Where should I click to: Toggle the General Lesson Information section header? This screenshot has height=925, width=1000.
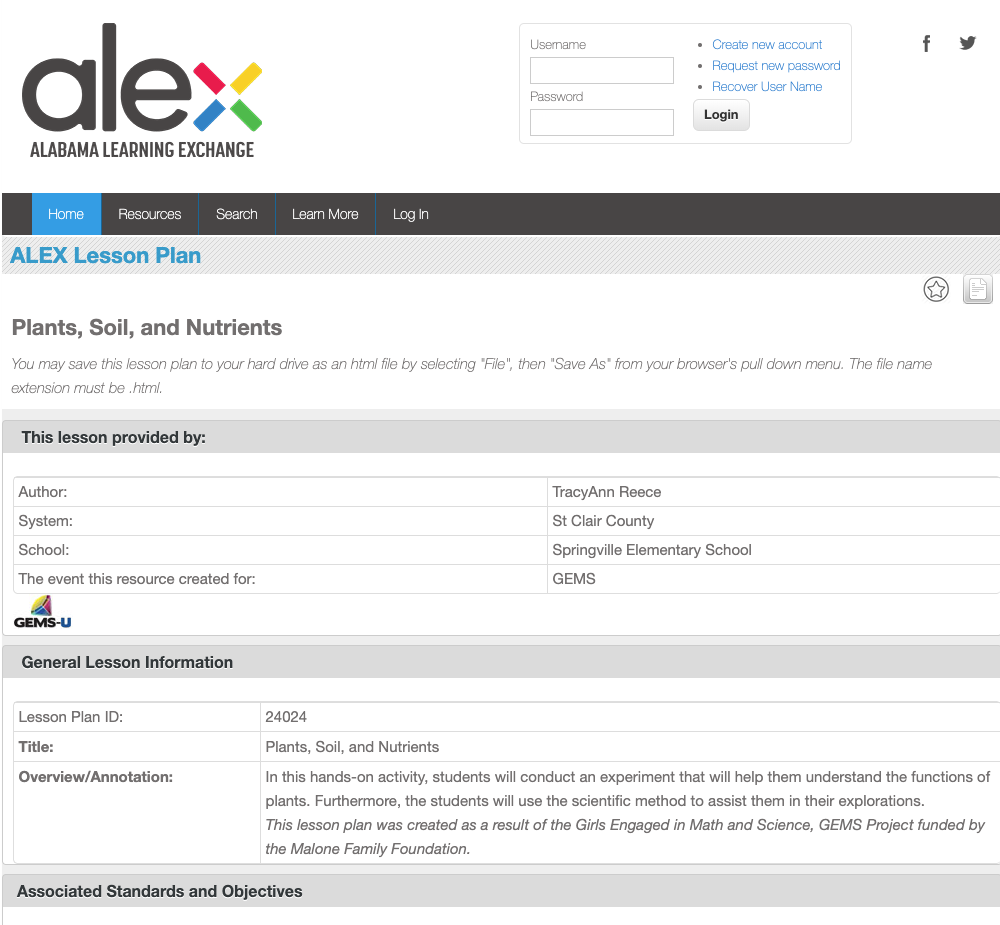(127, 662)
